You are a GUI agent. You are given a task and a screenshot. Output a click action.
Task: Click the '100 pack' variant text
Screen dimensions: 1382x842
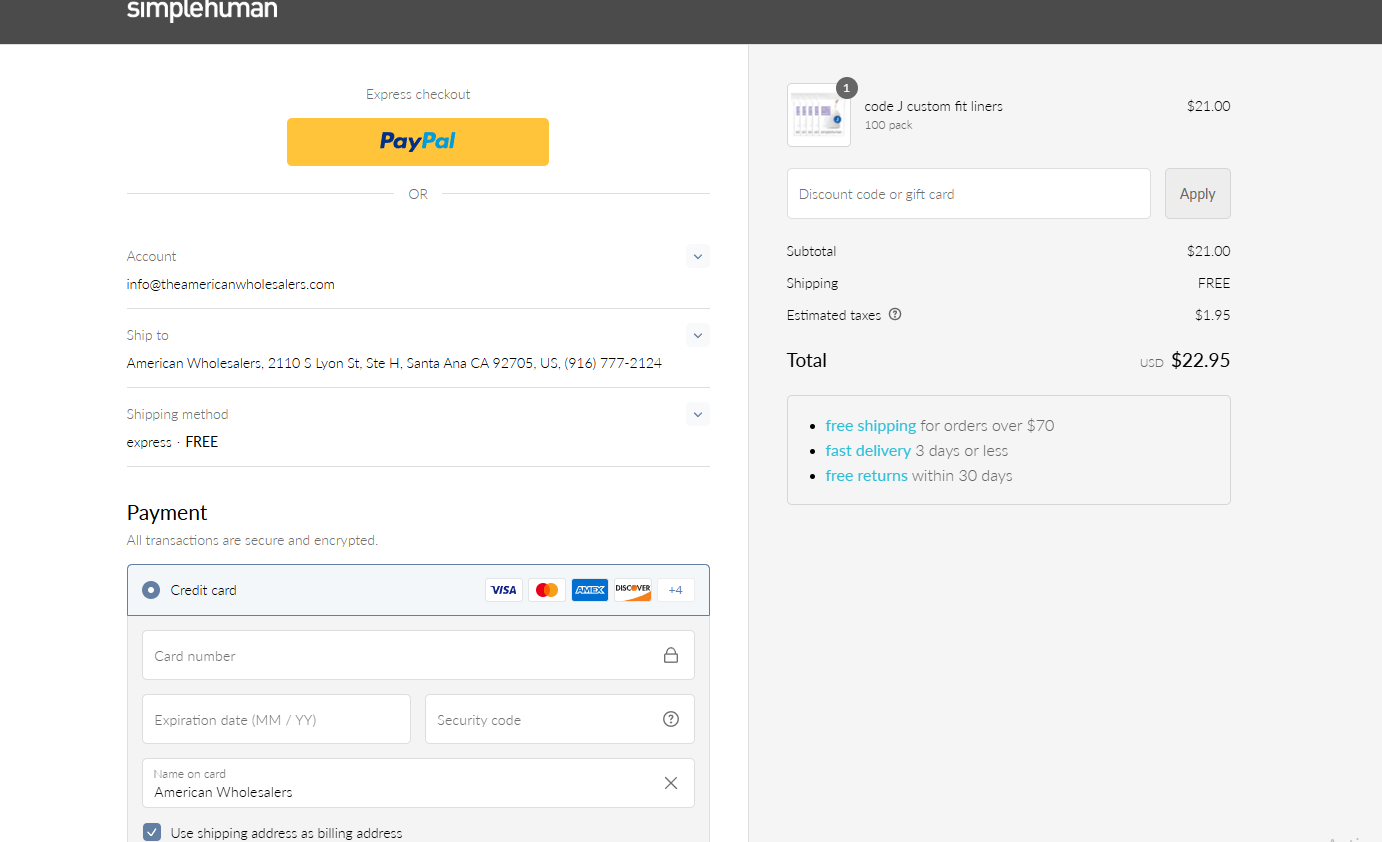pyautogui.click(x=889, y=125)
